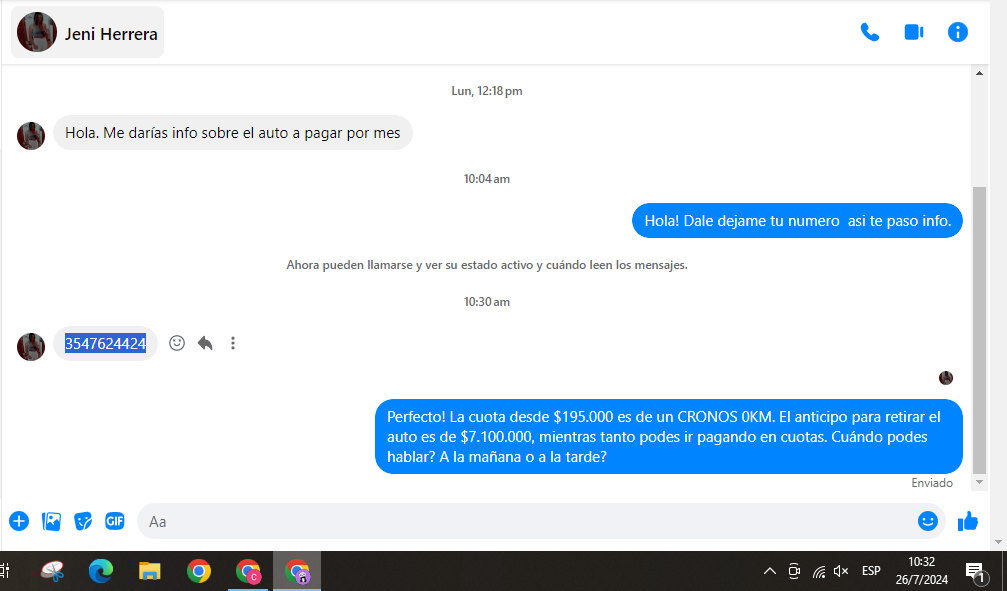Open conversation information panel
The width and height of the screenshot is (1007, 591).
[x=958, y=32]
